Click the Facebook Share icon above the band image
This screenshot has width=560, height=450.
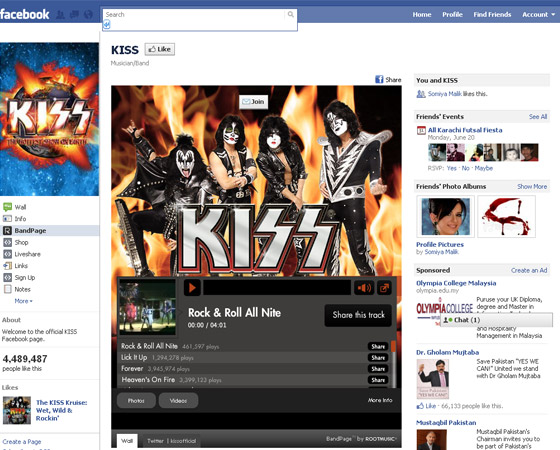379,79
